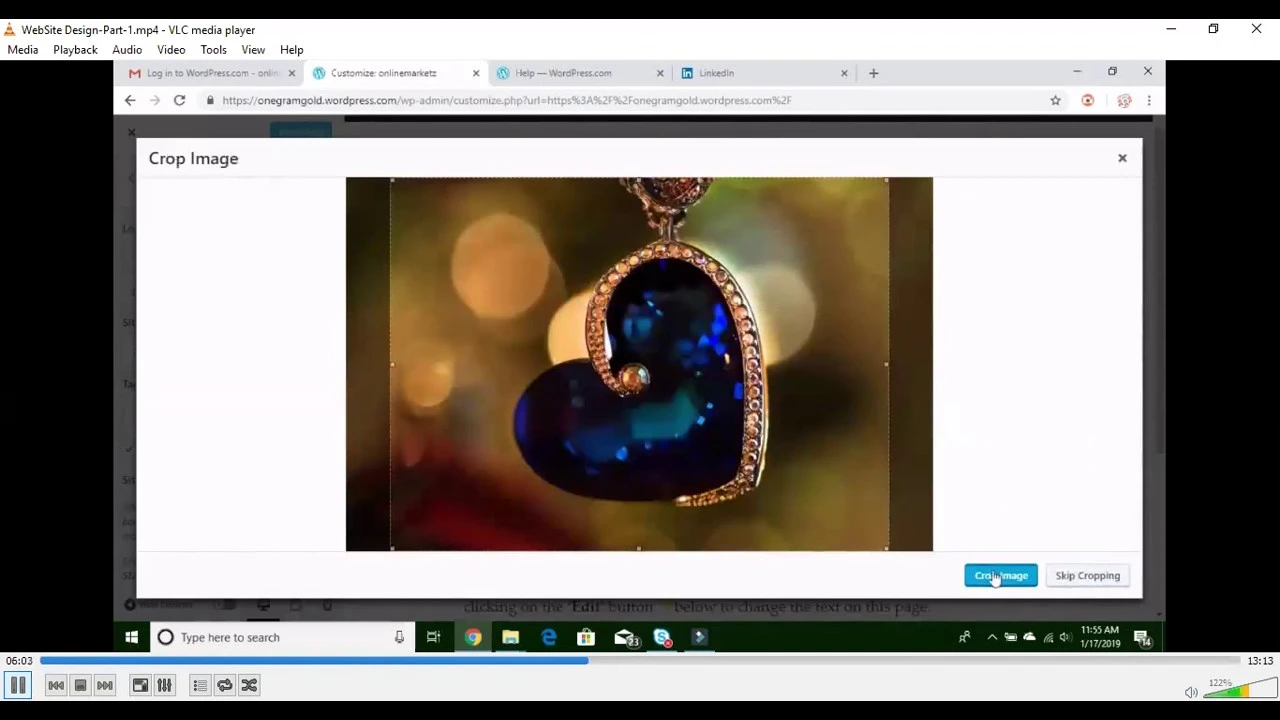Open Microsoft Store from taskbar
The image size is (1280, 720).
(x=586, y=637)
